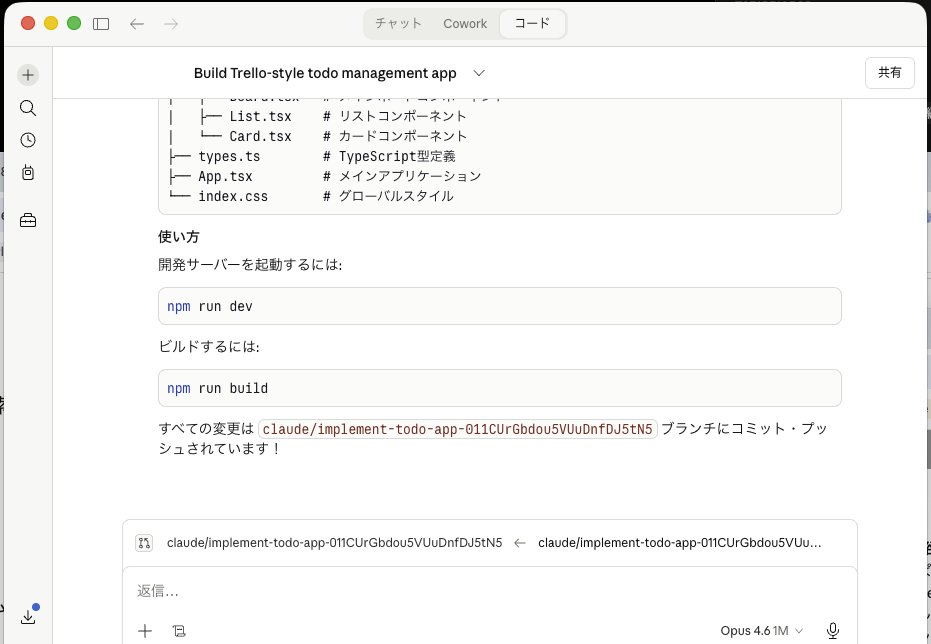Screen dimensions: 931x644
Task: Click the inline branch name code snippet
Action: (x=457, y=429)
